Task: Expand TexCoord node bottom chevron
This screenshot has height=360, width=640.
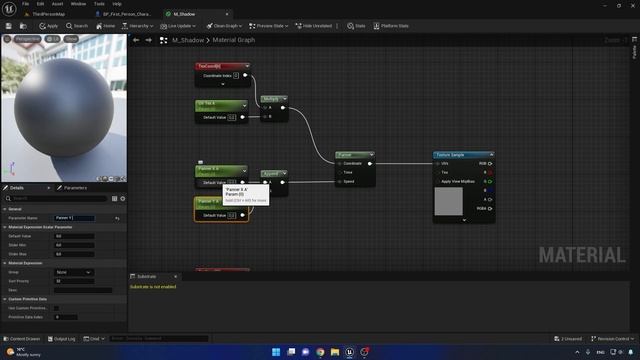Action: point(222,84)
